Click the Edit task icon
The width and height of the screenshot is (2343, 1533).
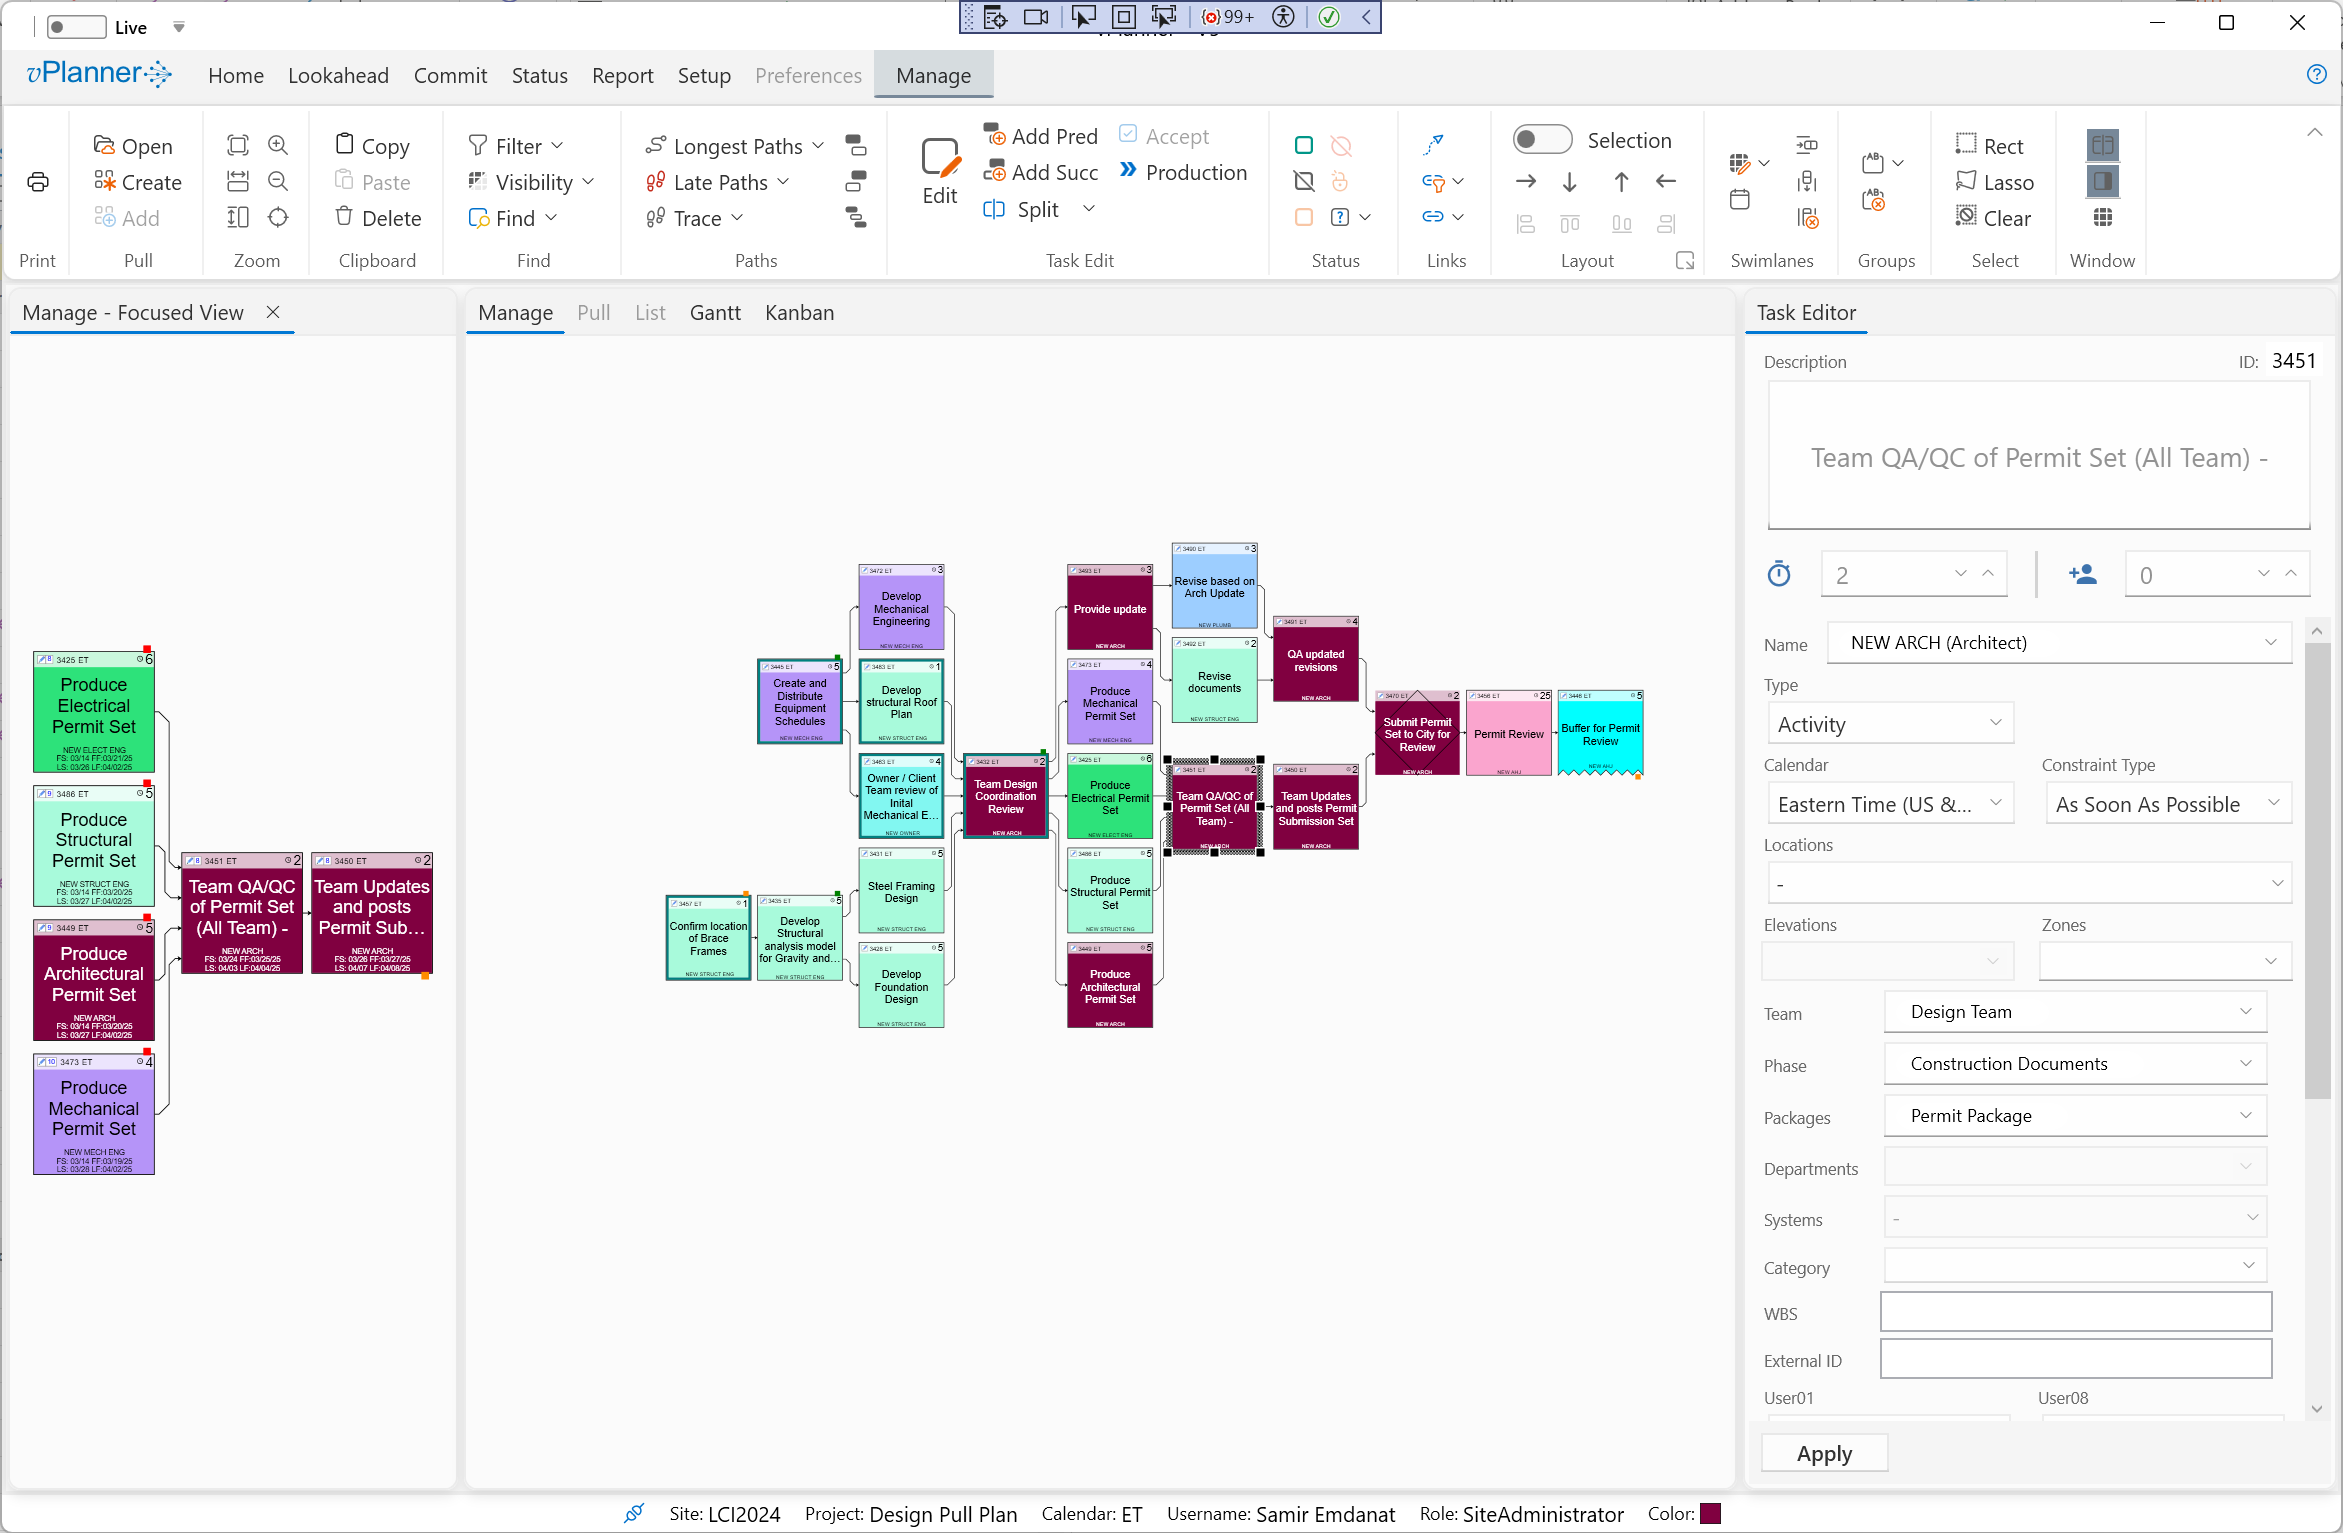pos(940,171)
